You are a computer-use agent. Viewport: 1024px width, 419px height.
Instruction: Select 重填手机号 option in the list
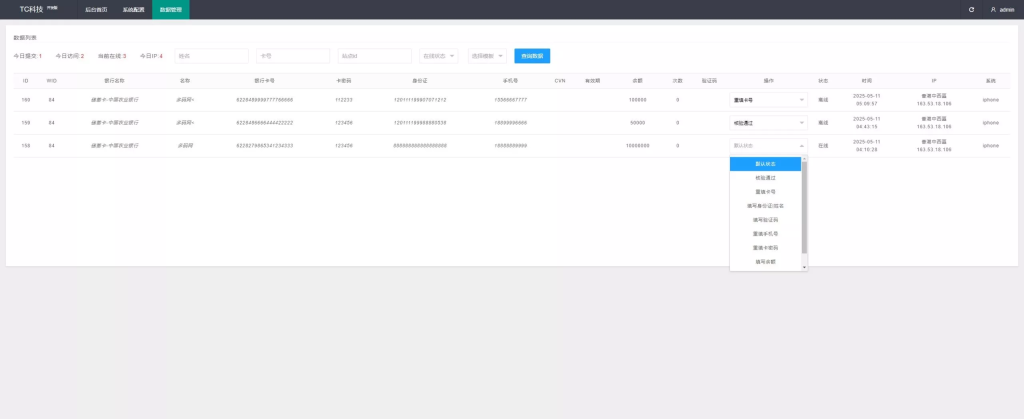pyautogui.click(x=765, y=234)
